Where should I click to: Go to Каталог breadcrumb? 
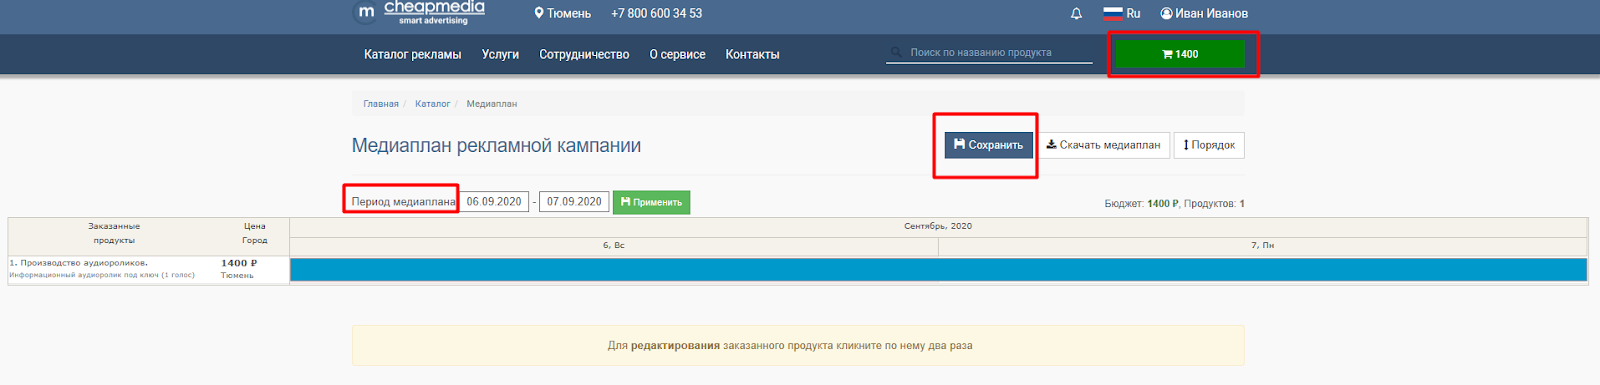(x=433, y=104)
